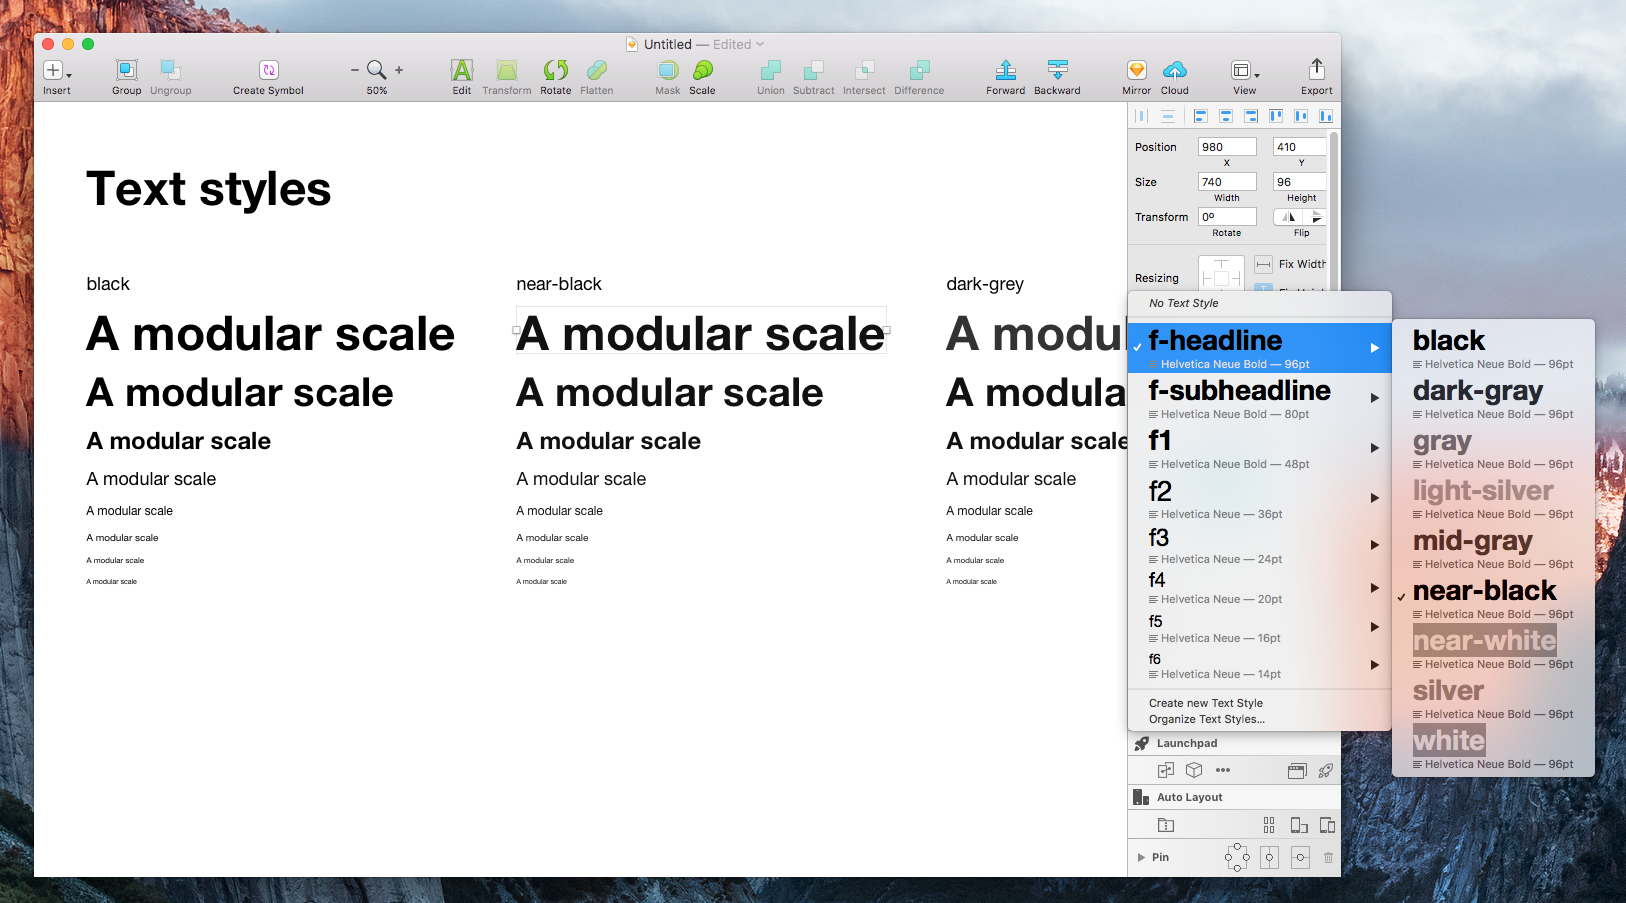Click the Group toolbar icon
This screenshot has width=1626, height=903.
pos(126,70)
